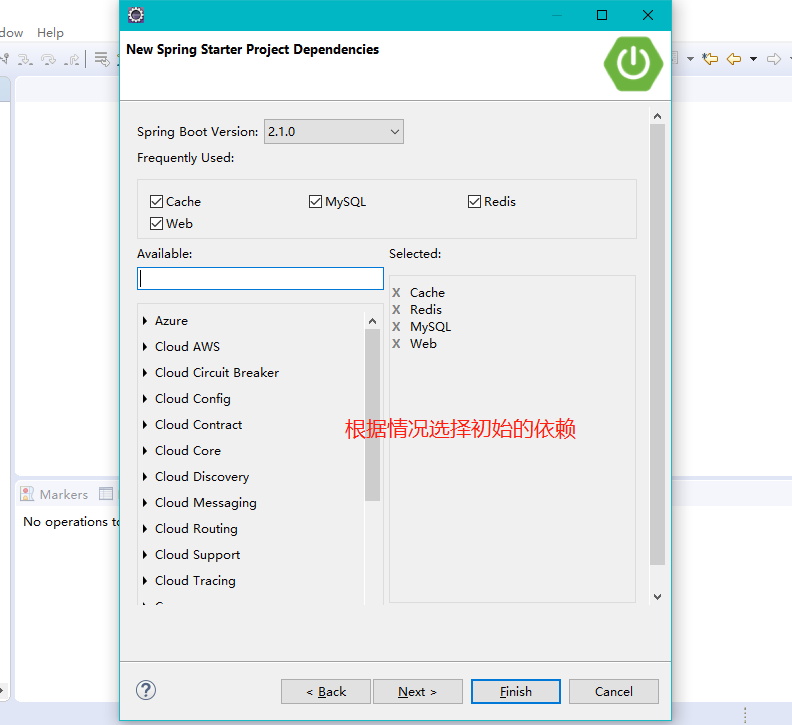
Task: Open the Back history dropdown arrow in toolbar
Action: click(753, 59)
